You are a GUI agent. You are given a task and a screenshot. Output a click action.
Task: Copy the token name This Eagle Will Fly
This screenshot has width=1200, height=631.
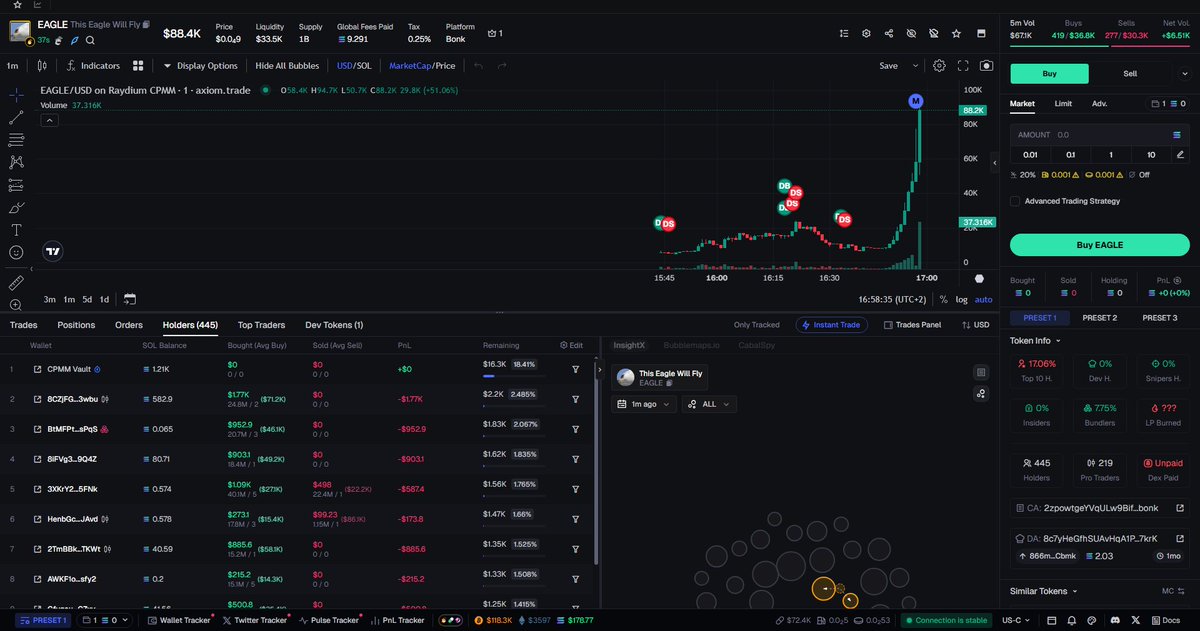146,23
